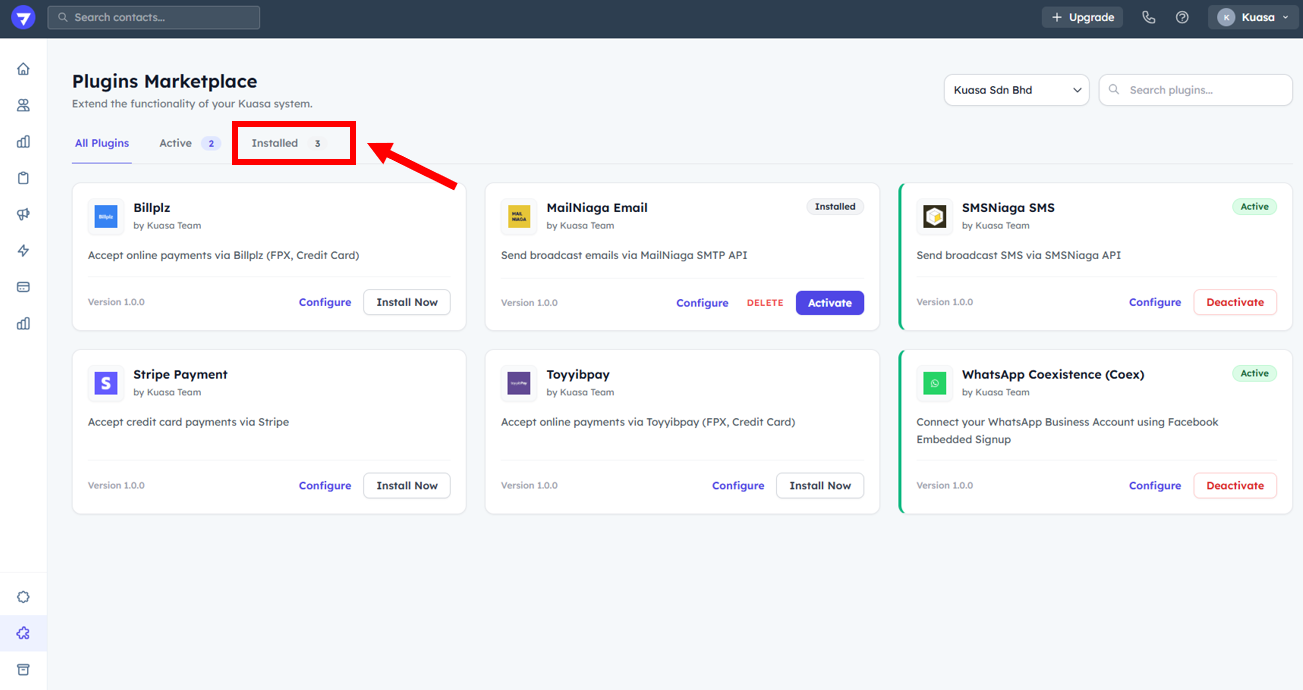The height and width of the screenshot is (690, 1303).
Task: Open the help question mark icon
Action: pos(1182,17)
